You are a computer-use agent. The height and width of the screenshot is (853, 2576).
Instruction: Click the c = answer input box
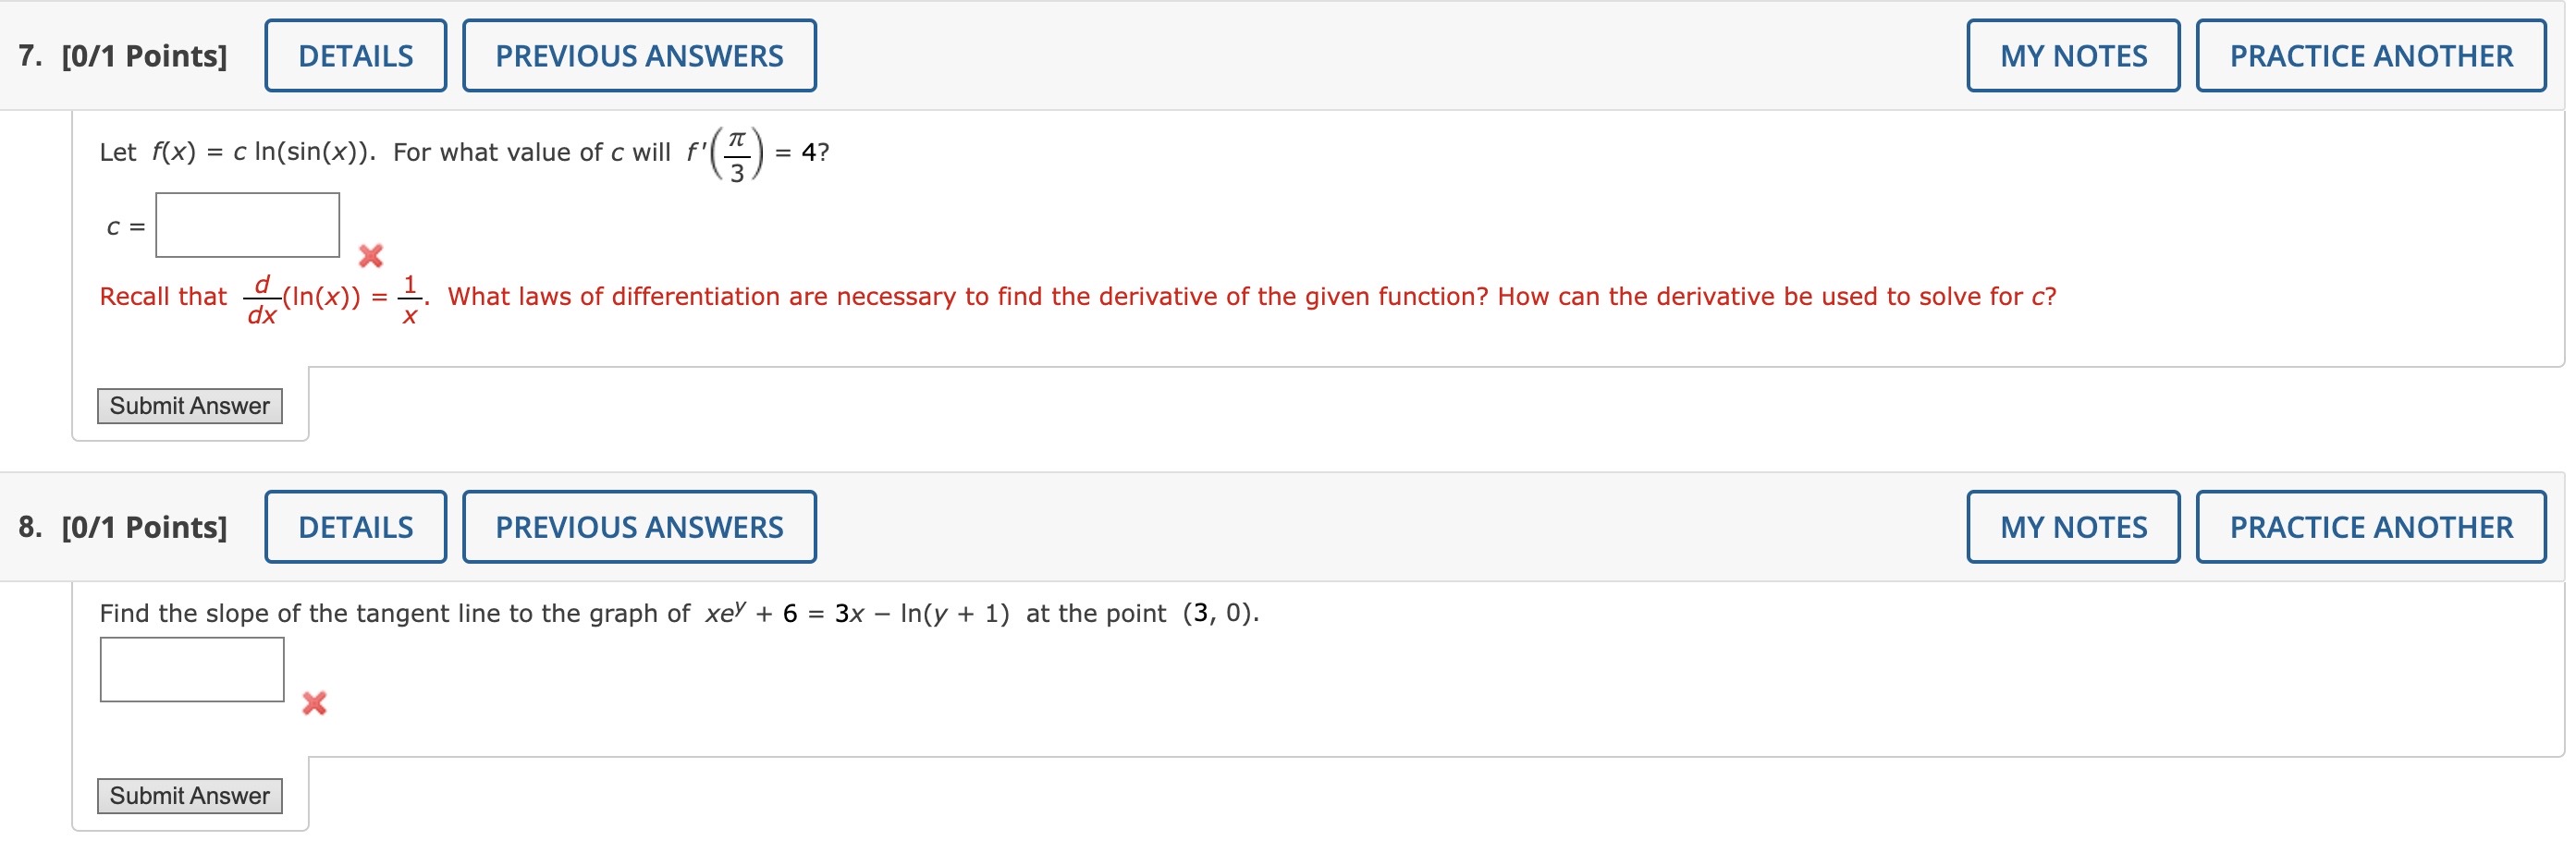click(x=247, y=224)
